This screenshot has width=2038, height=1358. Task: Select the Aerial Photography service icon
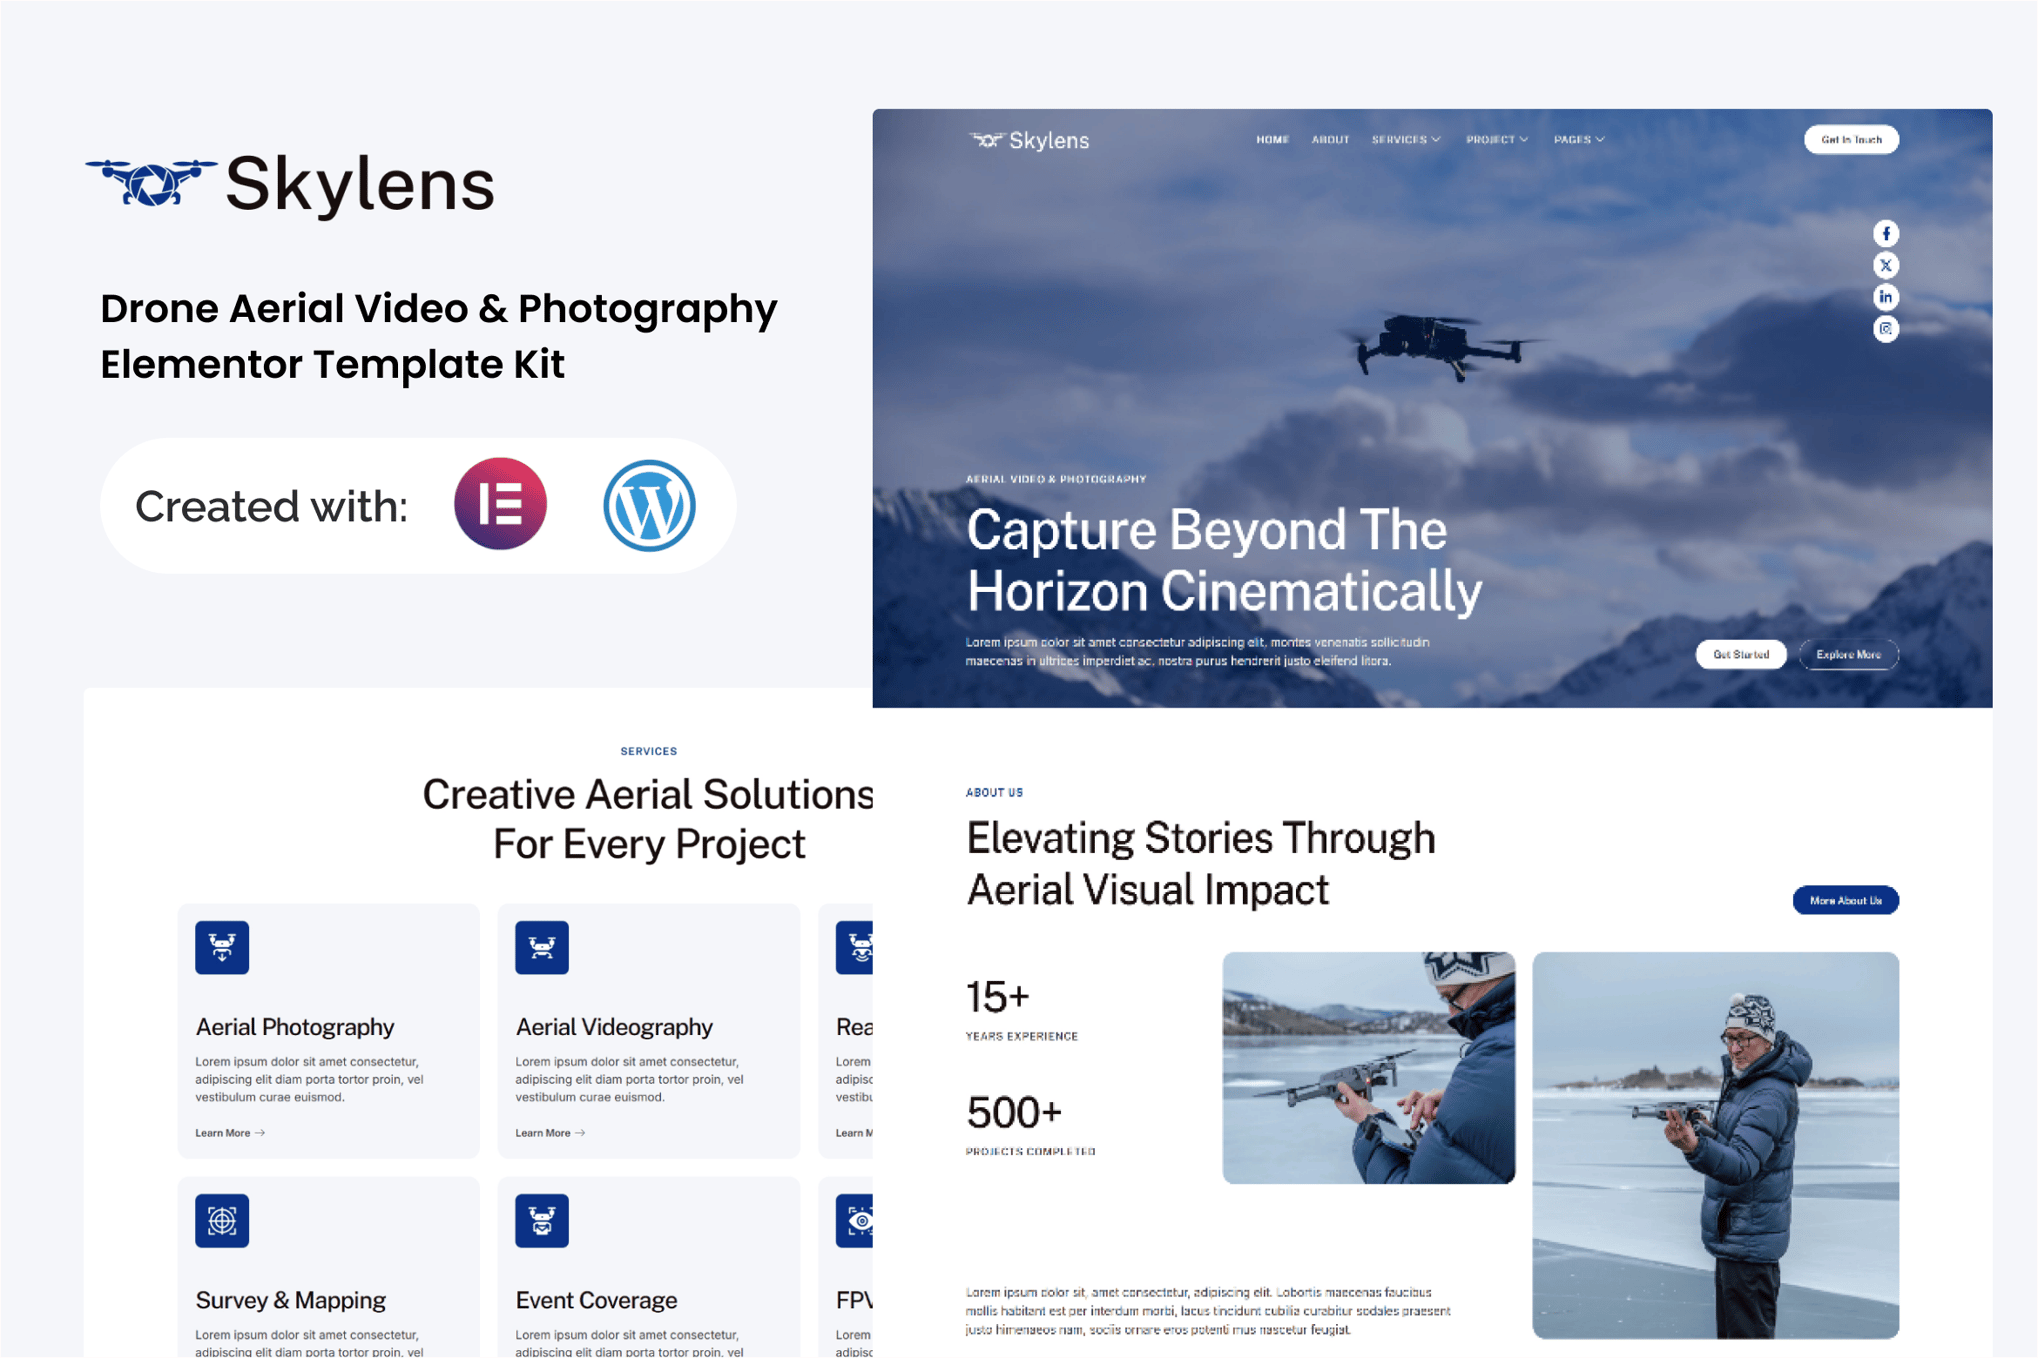point(222,947)
